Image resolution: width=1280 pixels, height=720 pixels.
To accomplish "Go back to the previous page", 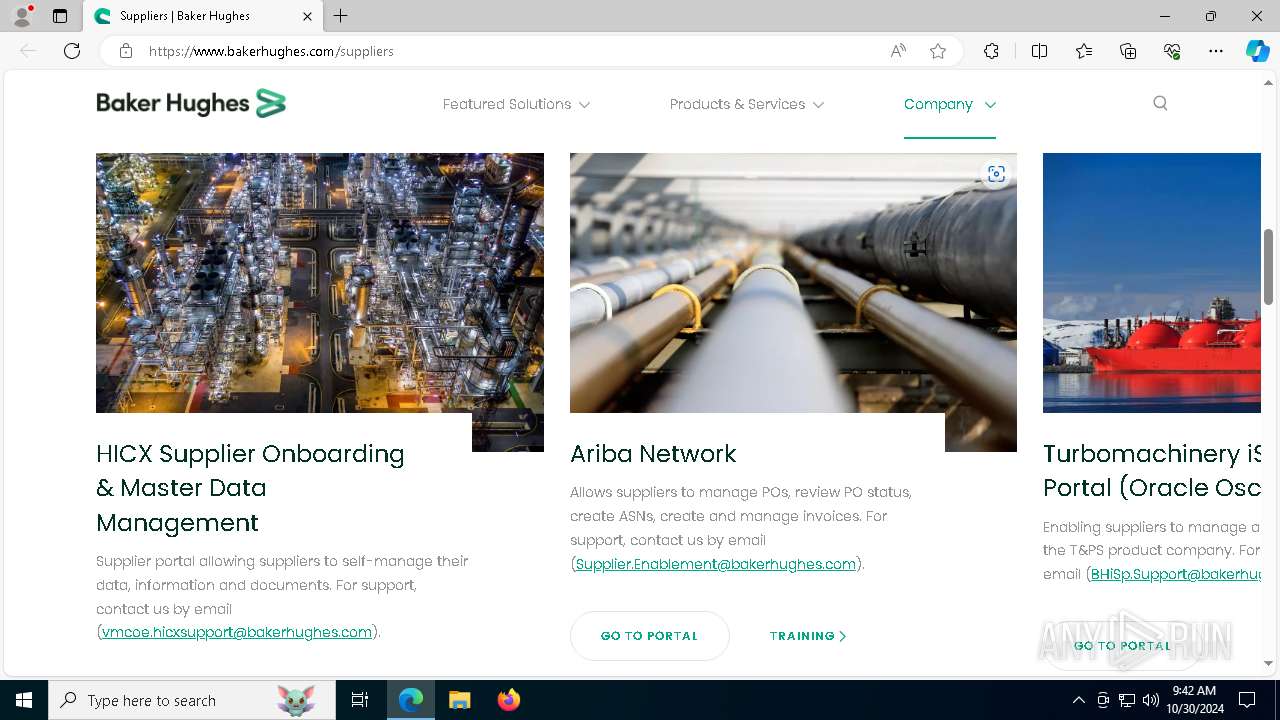I will pyautogui.click(x=28, y=51).
